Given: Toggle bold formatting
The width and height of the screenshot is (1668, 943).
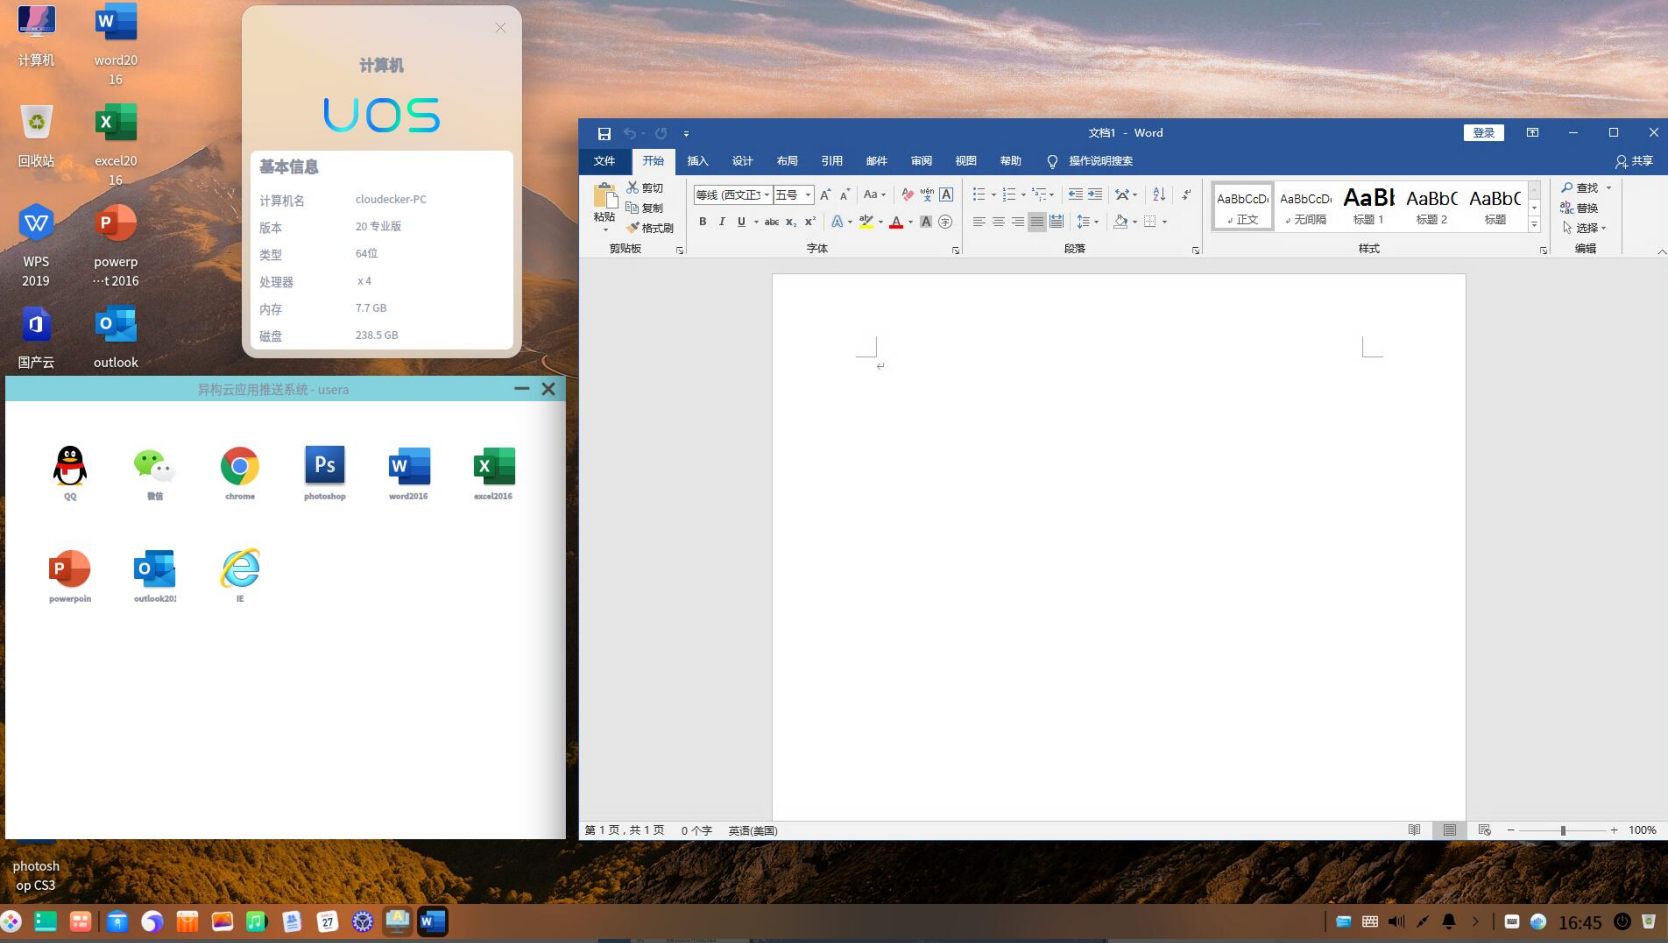Looking at the screenshot, I should [702, 222].
